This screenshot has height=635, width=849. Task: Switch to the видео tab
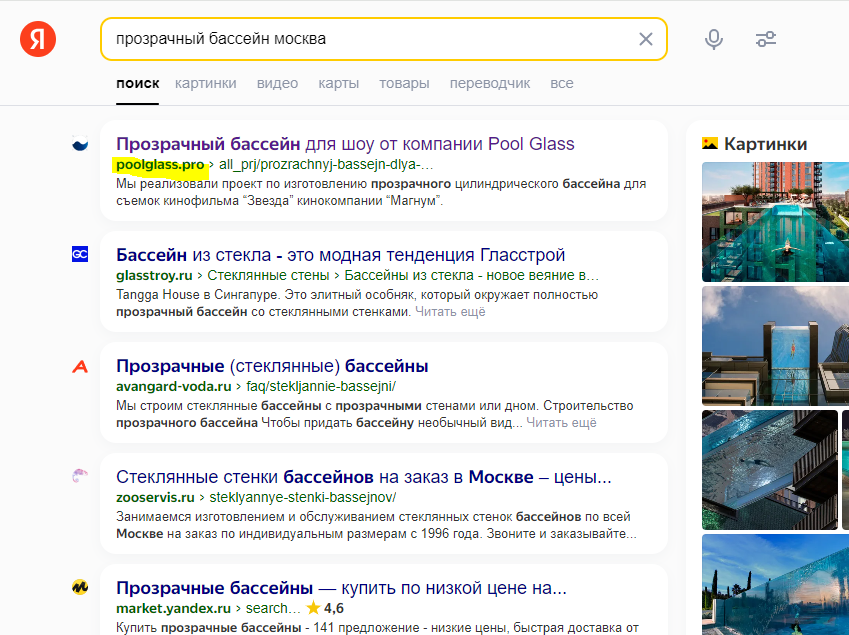(x=277, y=83)
